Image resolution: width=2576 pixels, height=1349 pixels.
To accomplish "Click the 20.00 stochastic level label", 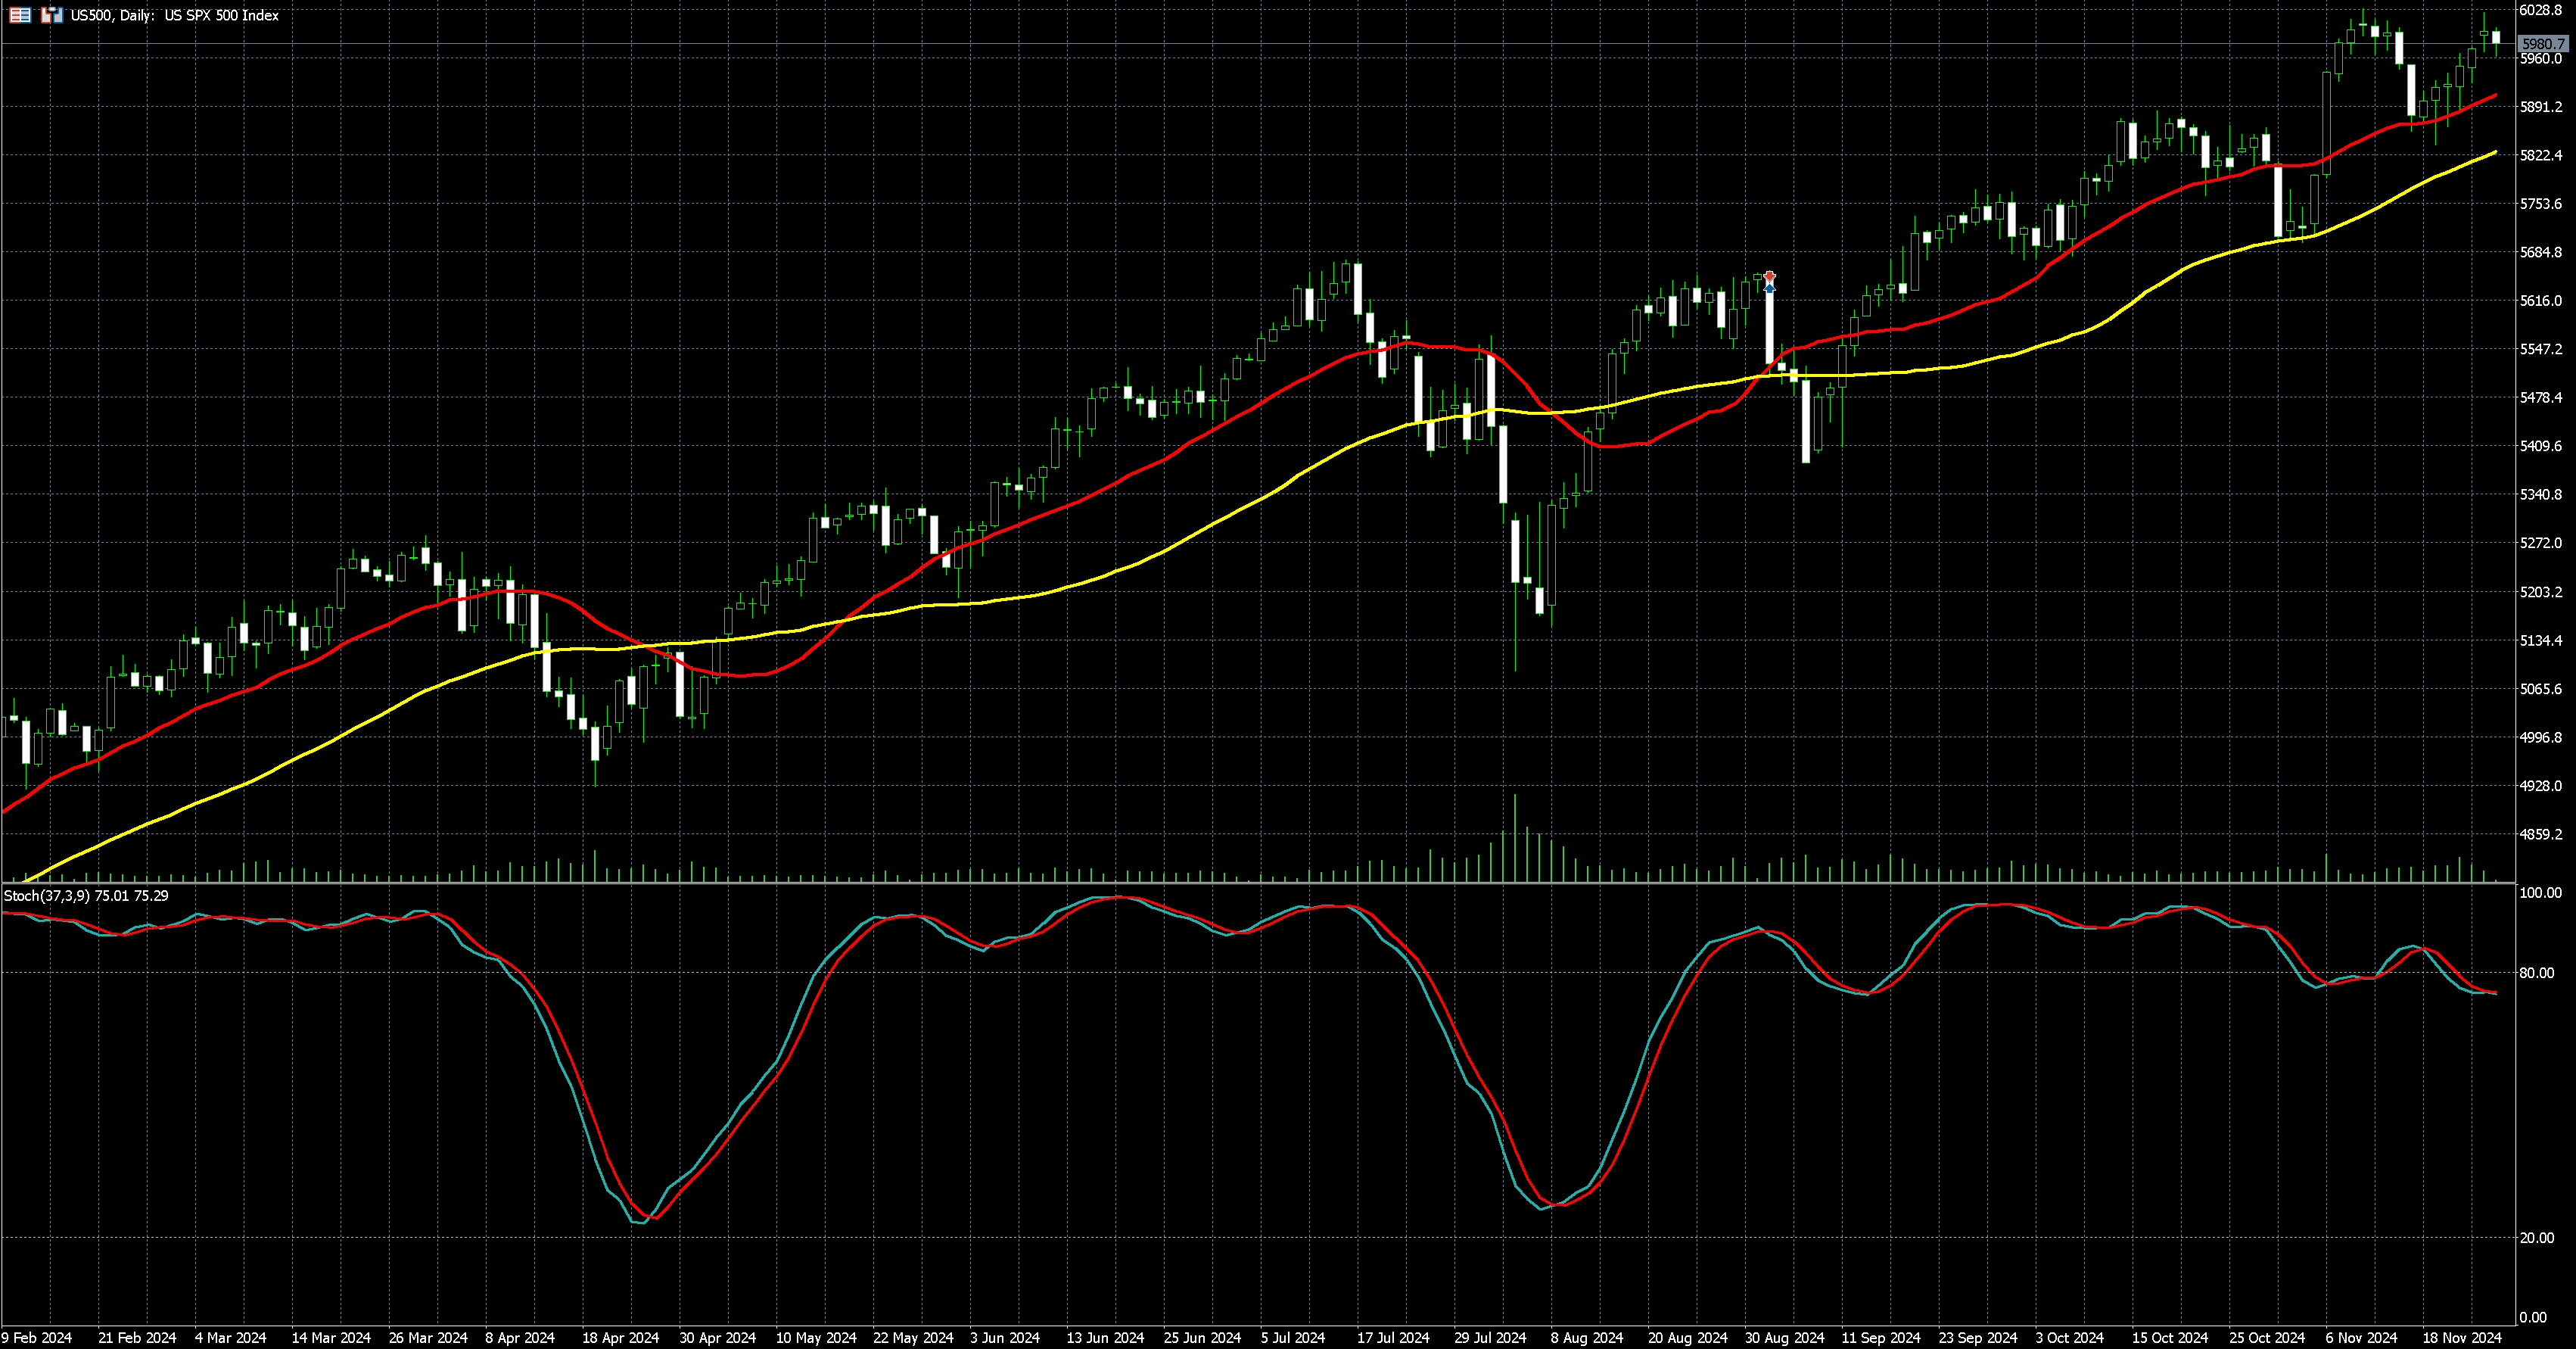I will 2538,1238.
